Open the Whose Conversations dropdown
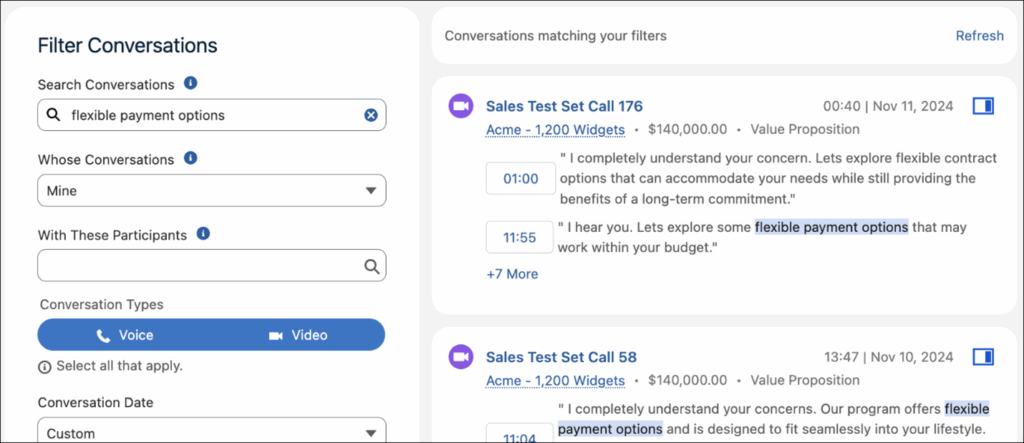1024x443 pixels. 211,190
